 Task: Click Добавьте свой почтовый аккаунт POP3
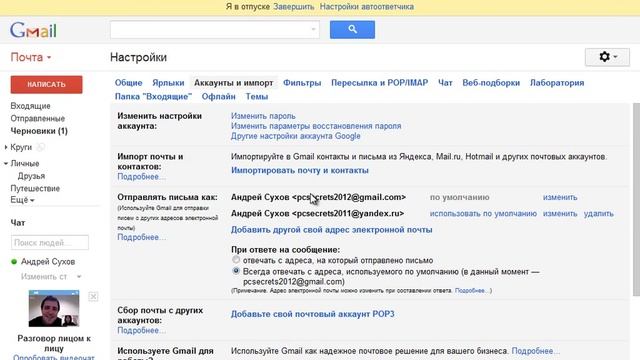(x=313, y=314)
